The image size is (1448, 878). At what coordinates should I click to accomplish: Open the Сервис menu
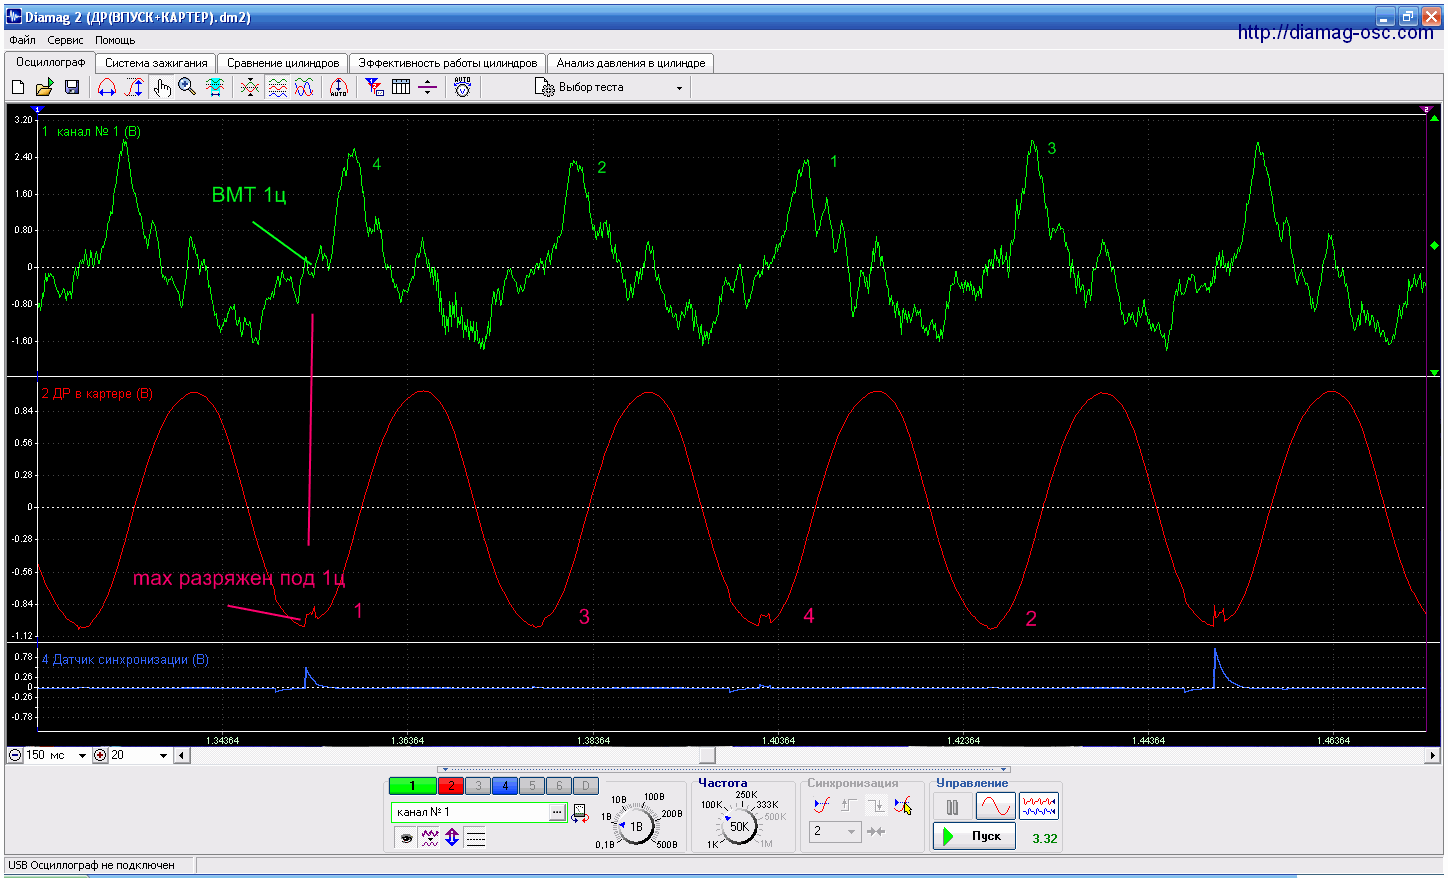(66, 40)
